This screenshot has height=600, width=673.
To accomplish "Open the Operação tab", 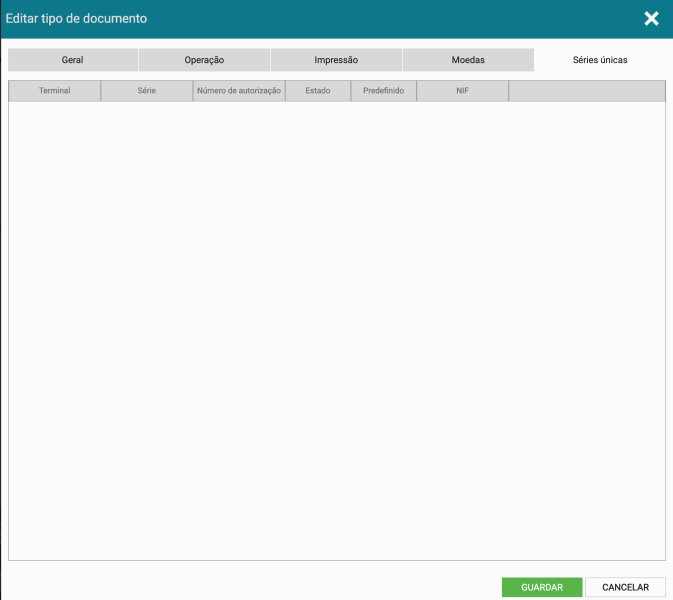I will click(x=204, y=60).
